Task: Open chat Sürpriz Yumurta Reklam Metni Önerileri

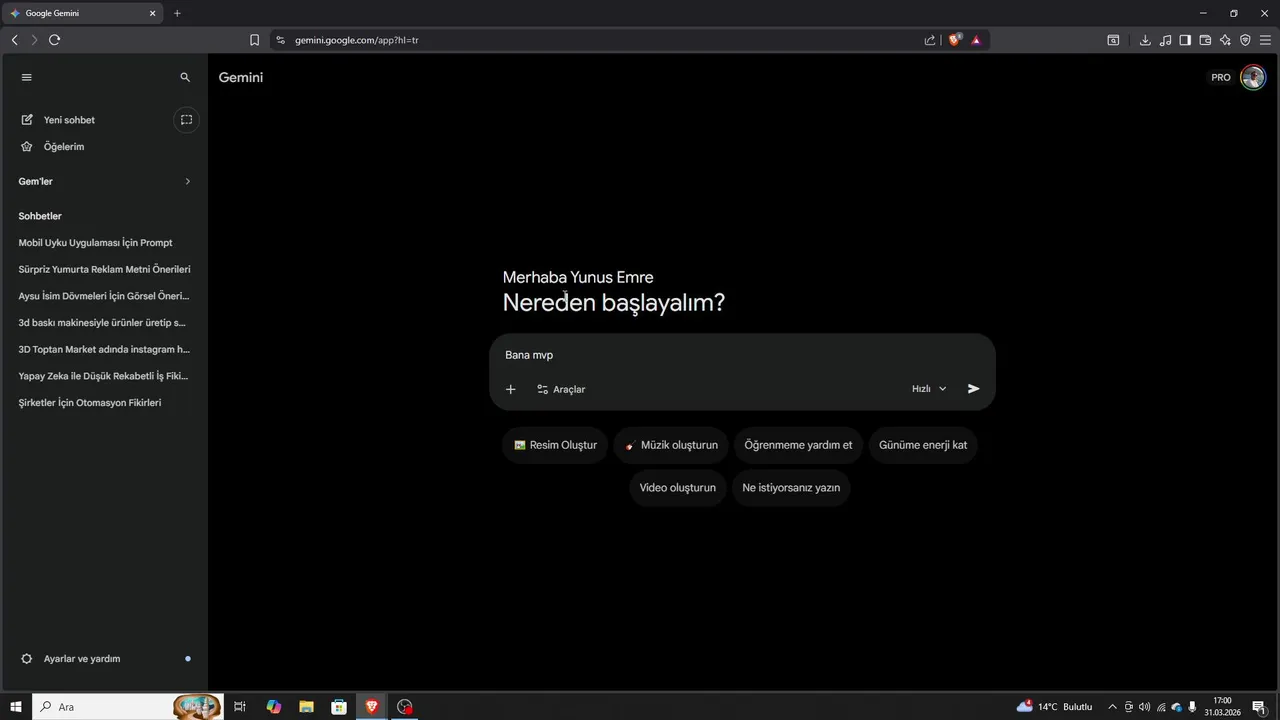Action: pyautogui.click(x=104, y=270)
